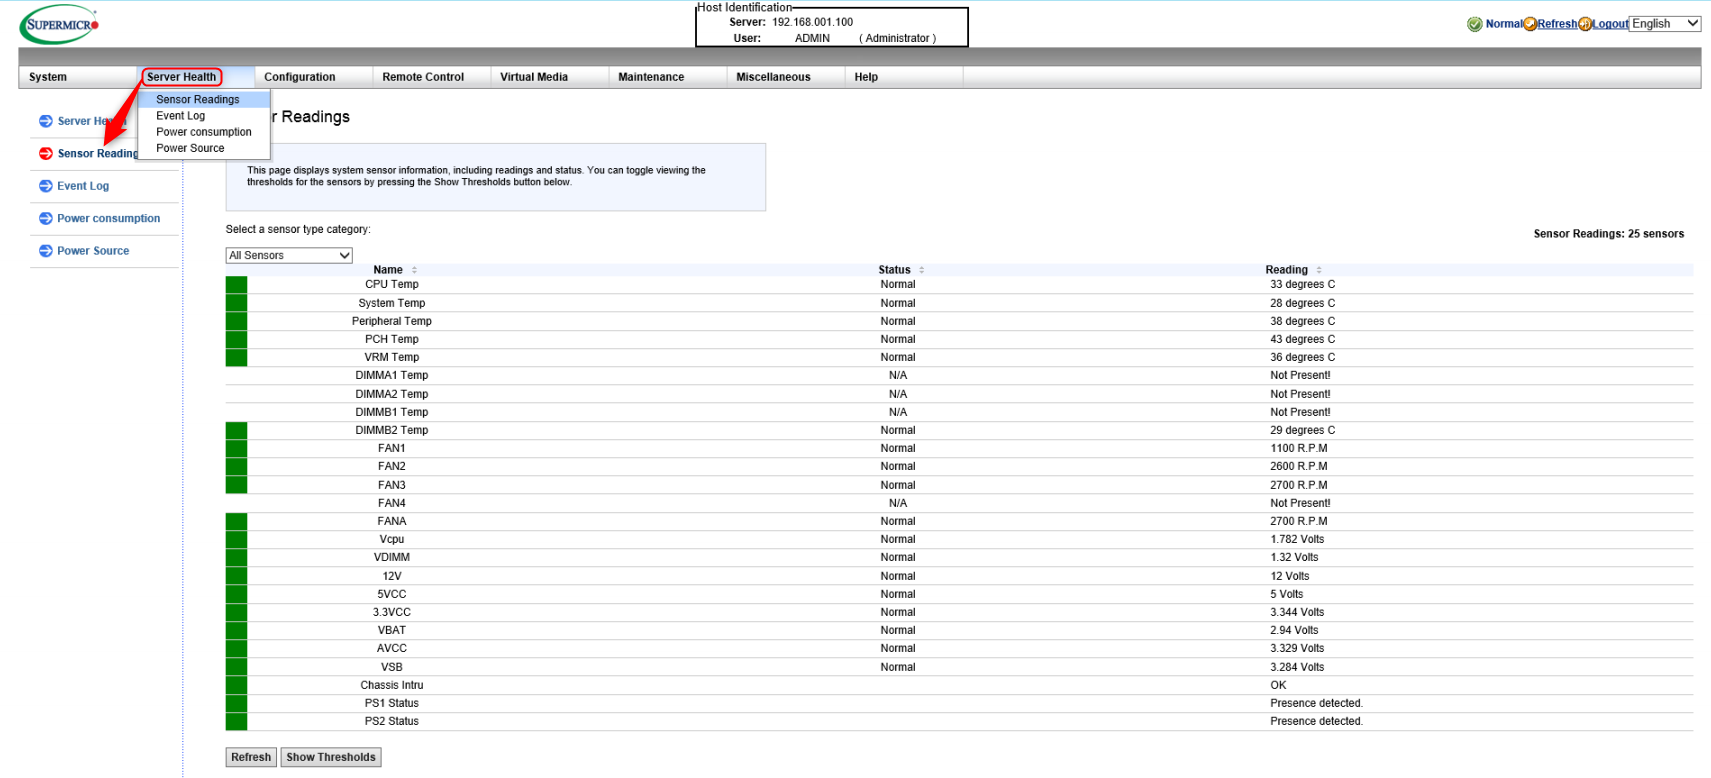Click the Power consumption sidebar arrow icon
Screen dimensions: 1711x778
click(46, 218)
